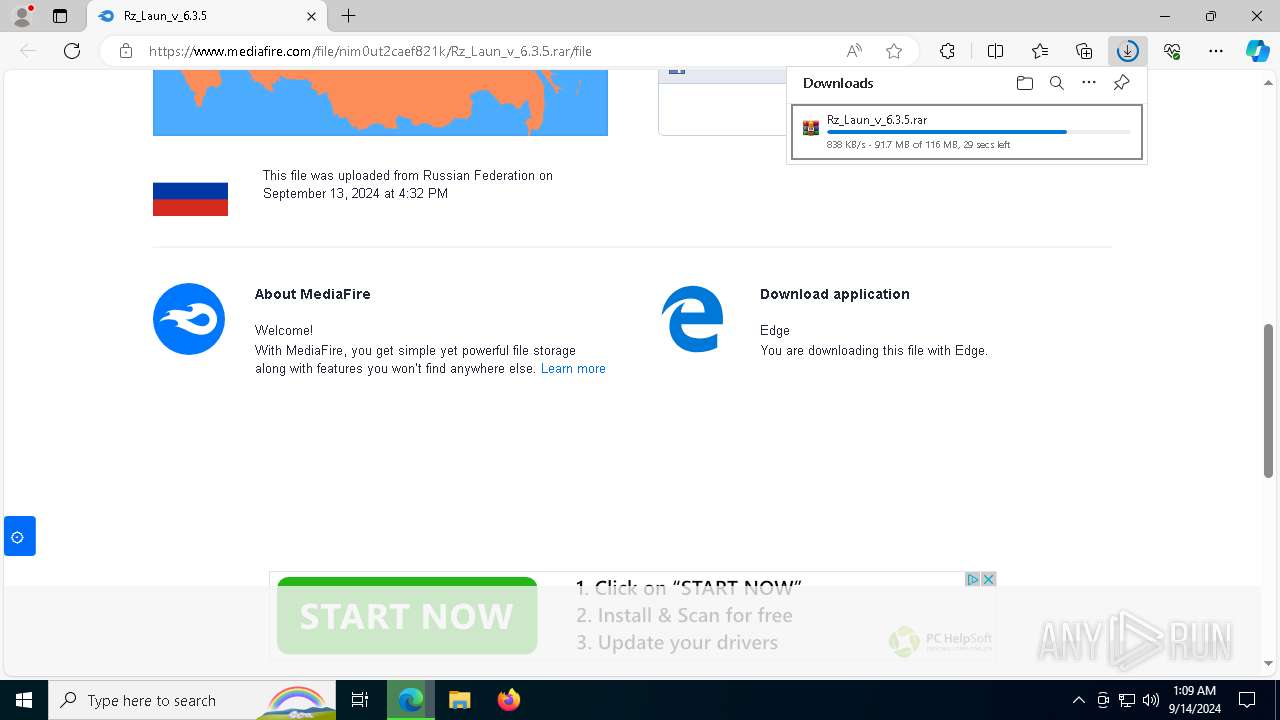This screenshot has height=720, width=1280.
Task: Open the AdChoices info icon
Action: click(972, 580)
